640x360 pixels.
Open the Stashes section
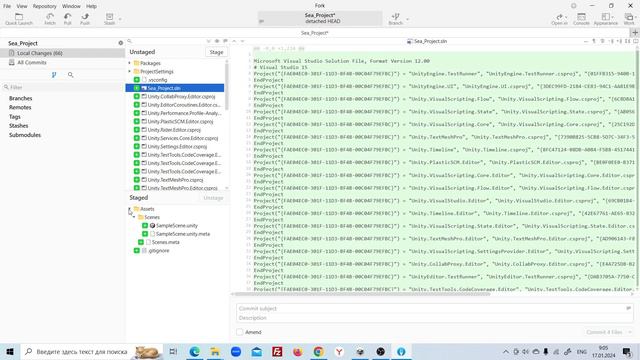tap(18, 126)
